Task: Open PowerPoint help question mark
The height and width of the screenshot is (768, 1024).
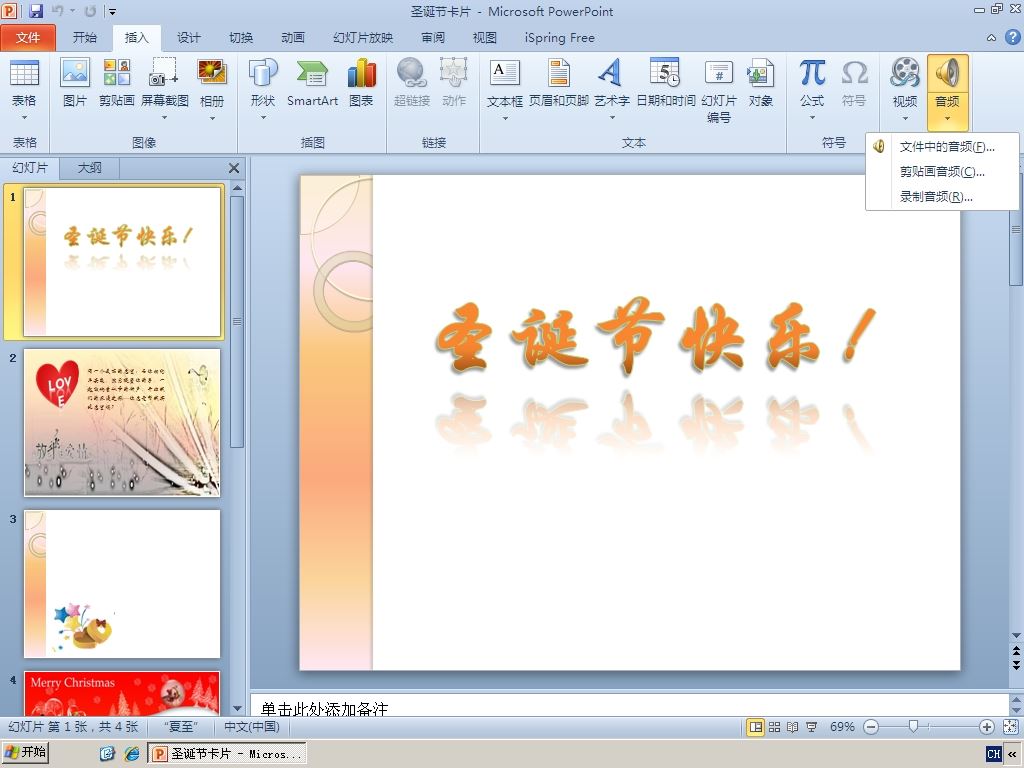Action: tap(1012, 37)
